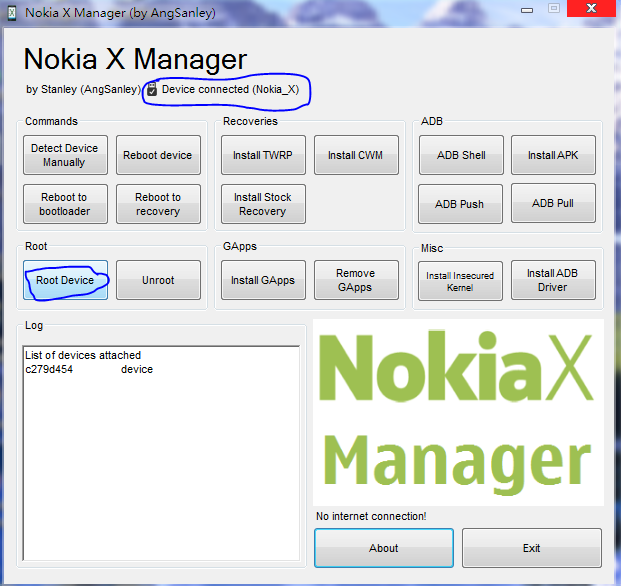This screenshot has width=621, height=586.
Task: Click the Remove GApps button
Action: (356, 280)
